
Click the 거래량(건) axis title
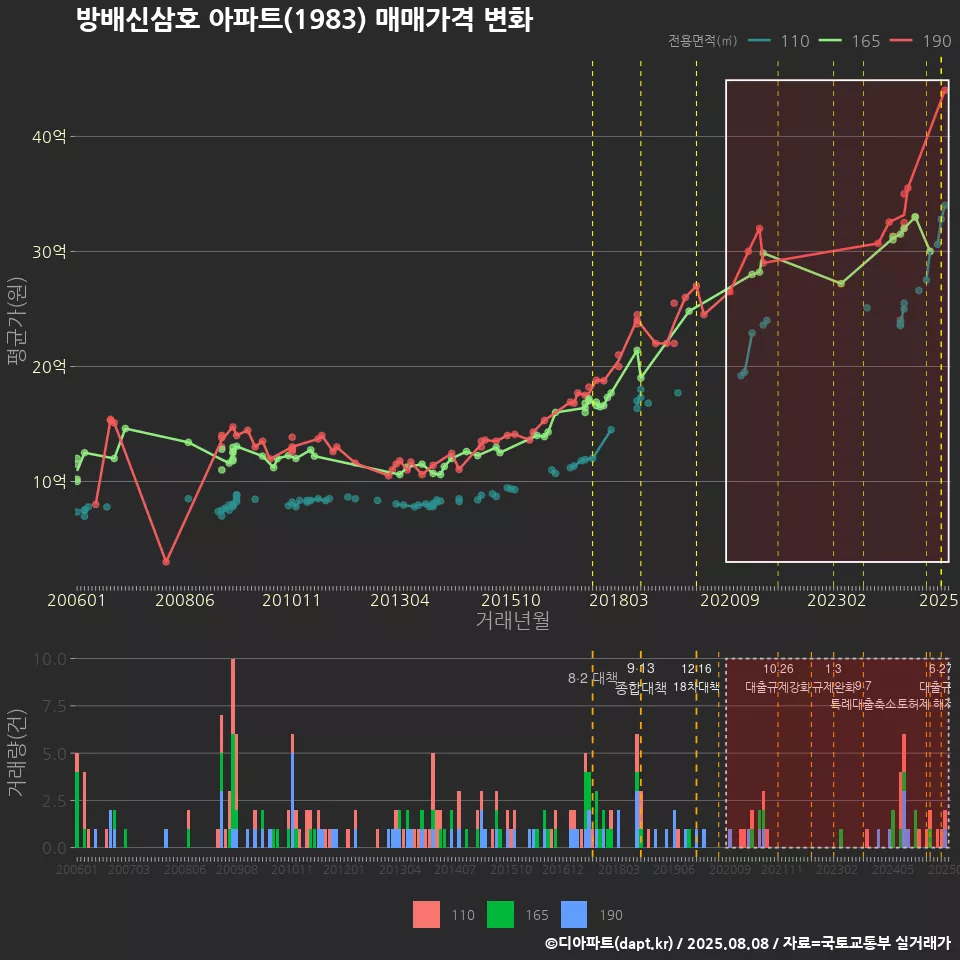pyautogui.click(x=17, y=753)
